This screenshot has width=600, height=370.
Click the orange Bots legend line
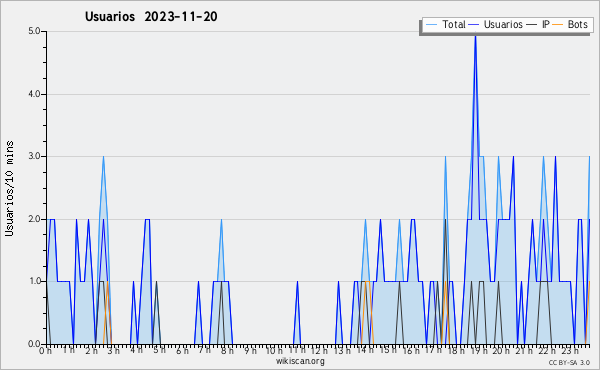(x=558, y=25)
